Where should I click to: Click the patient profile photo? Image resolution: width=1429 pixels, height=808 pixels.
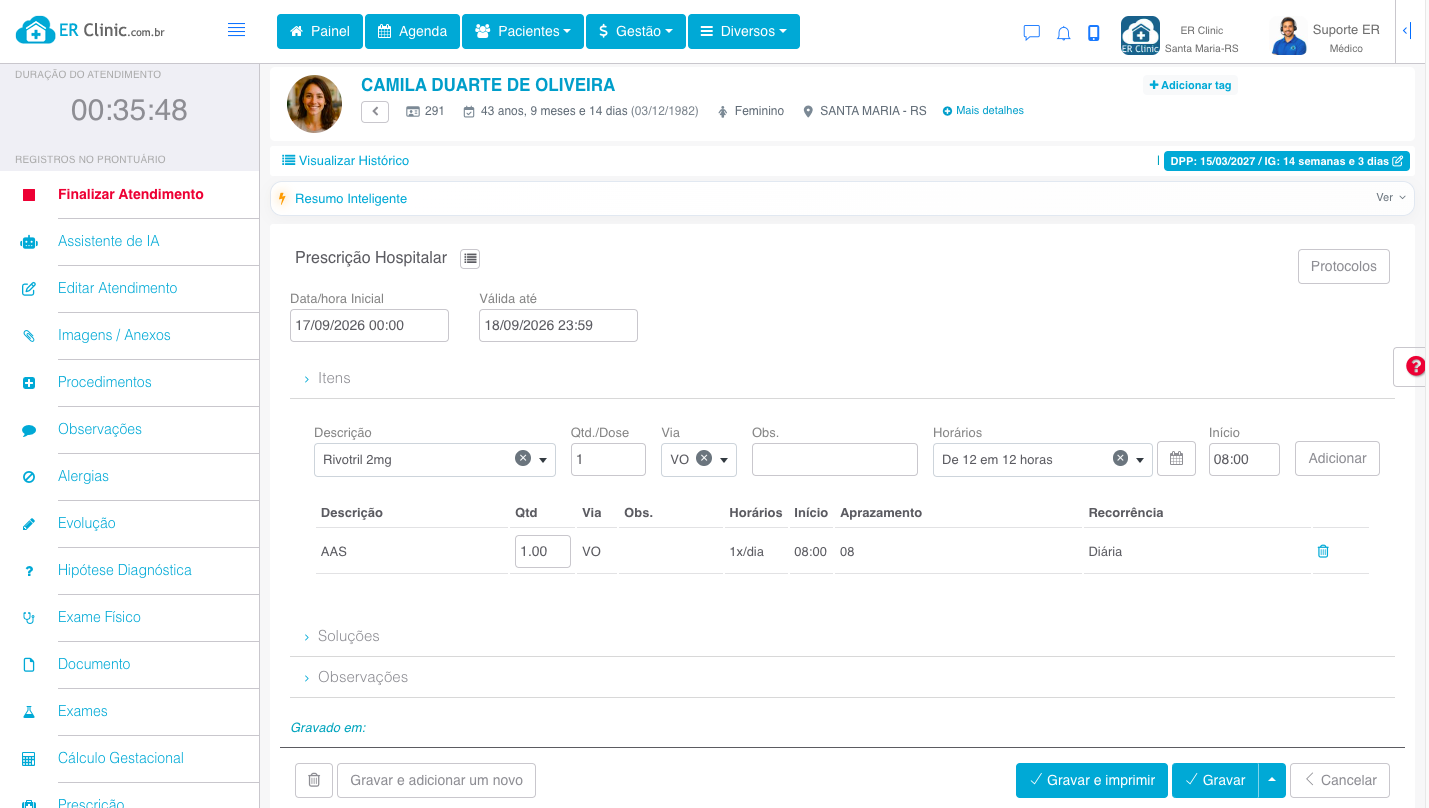tap(314, 104)
